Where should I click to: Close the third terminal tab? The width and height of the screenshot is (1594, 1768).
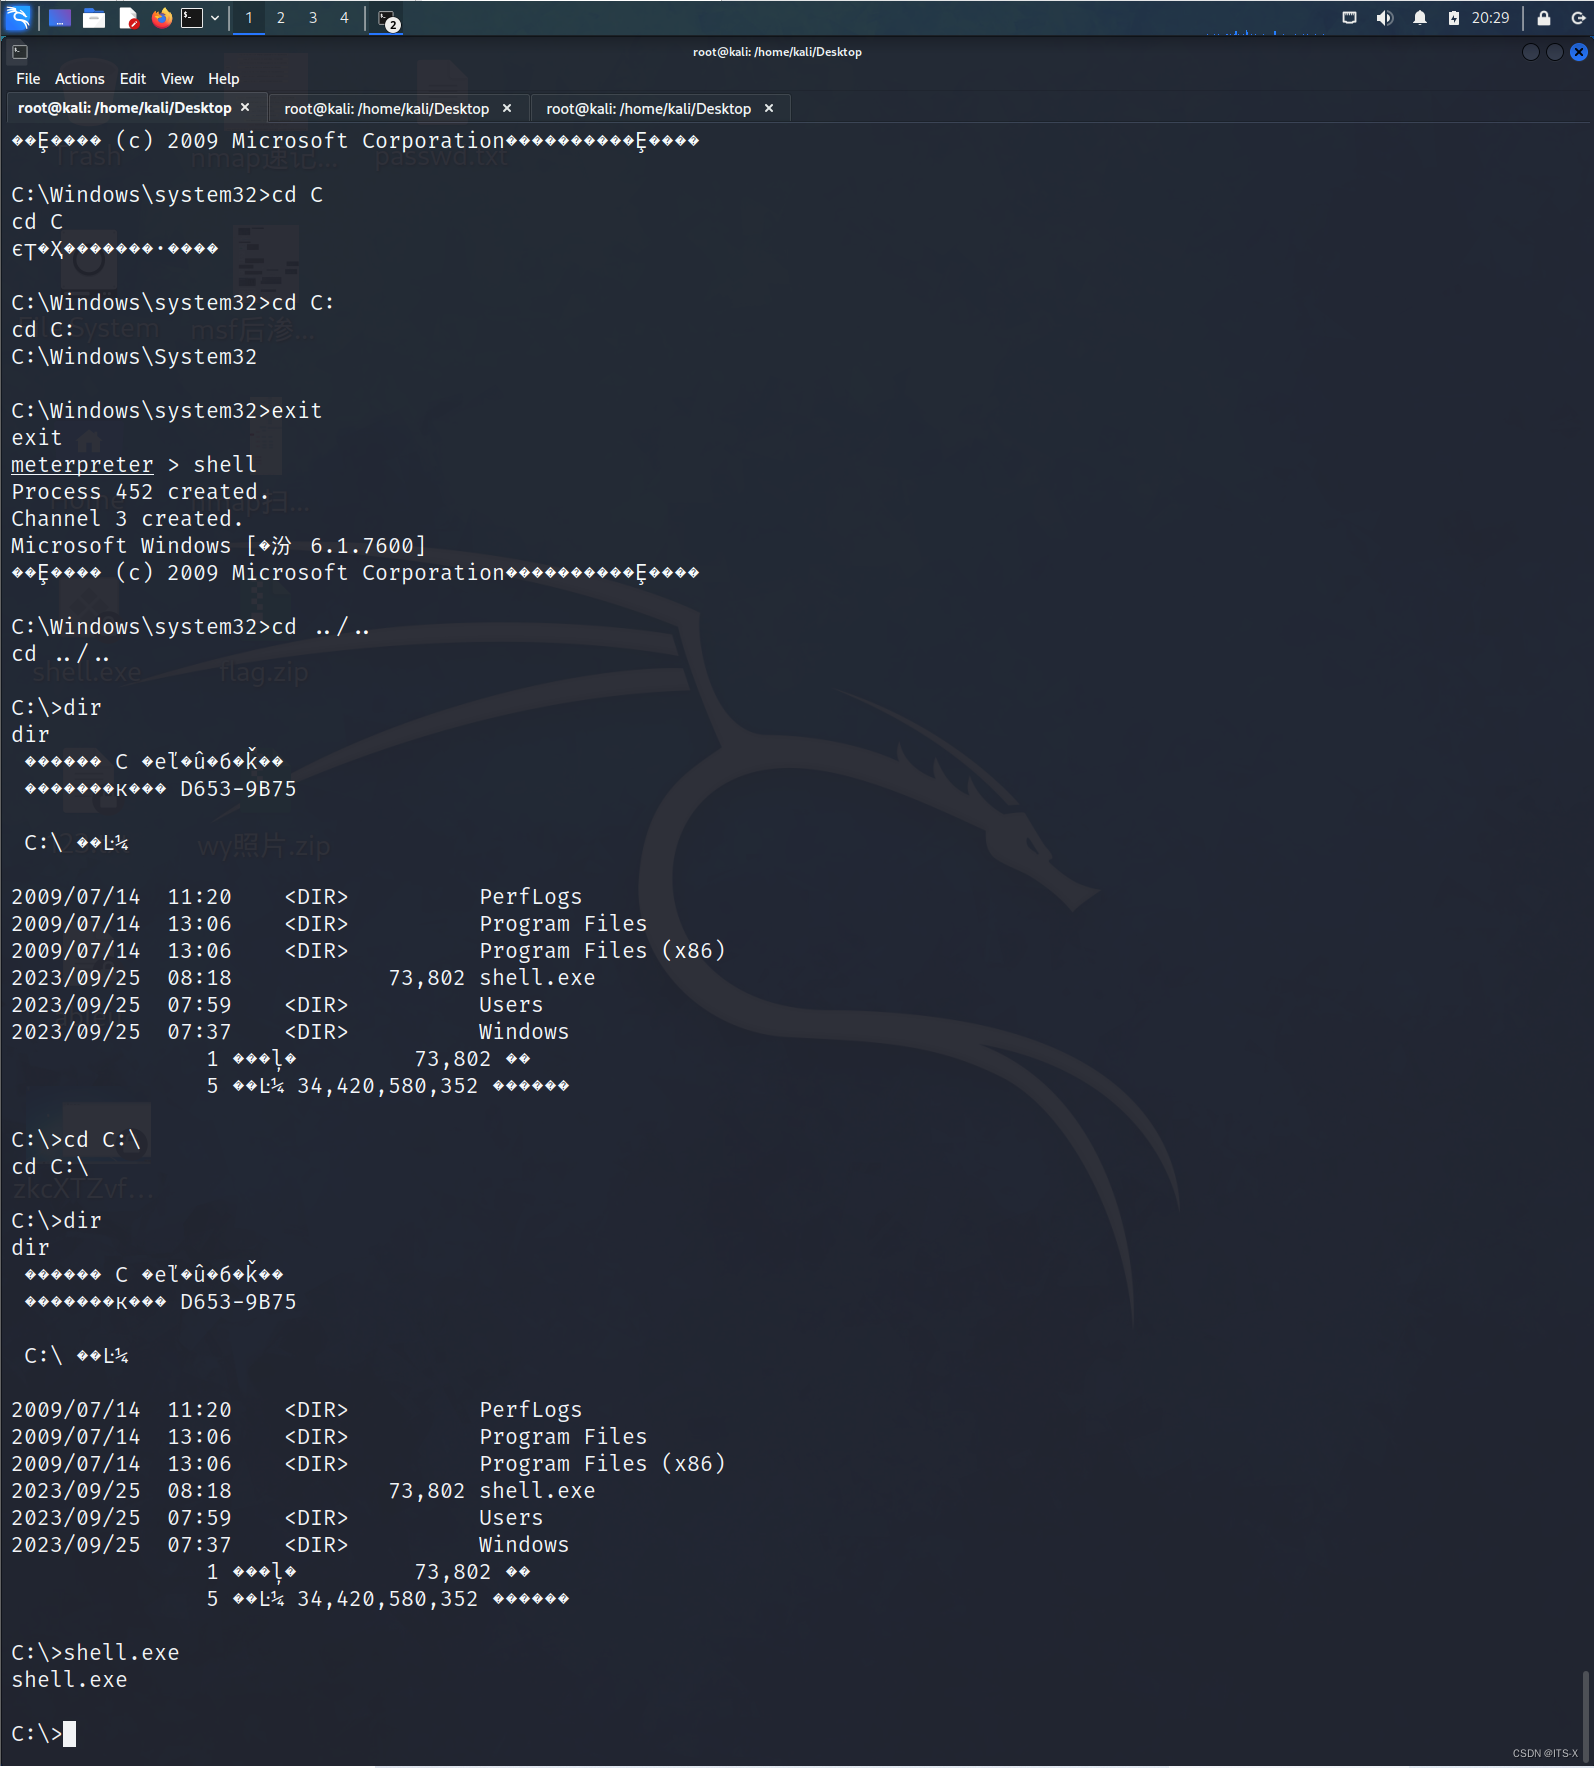[769, 108]
